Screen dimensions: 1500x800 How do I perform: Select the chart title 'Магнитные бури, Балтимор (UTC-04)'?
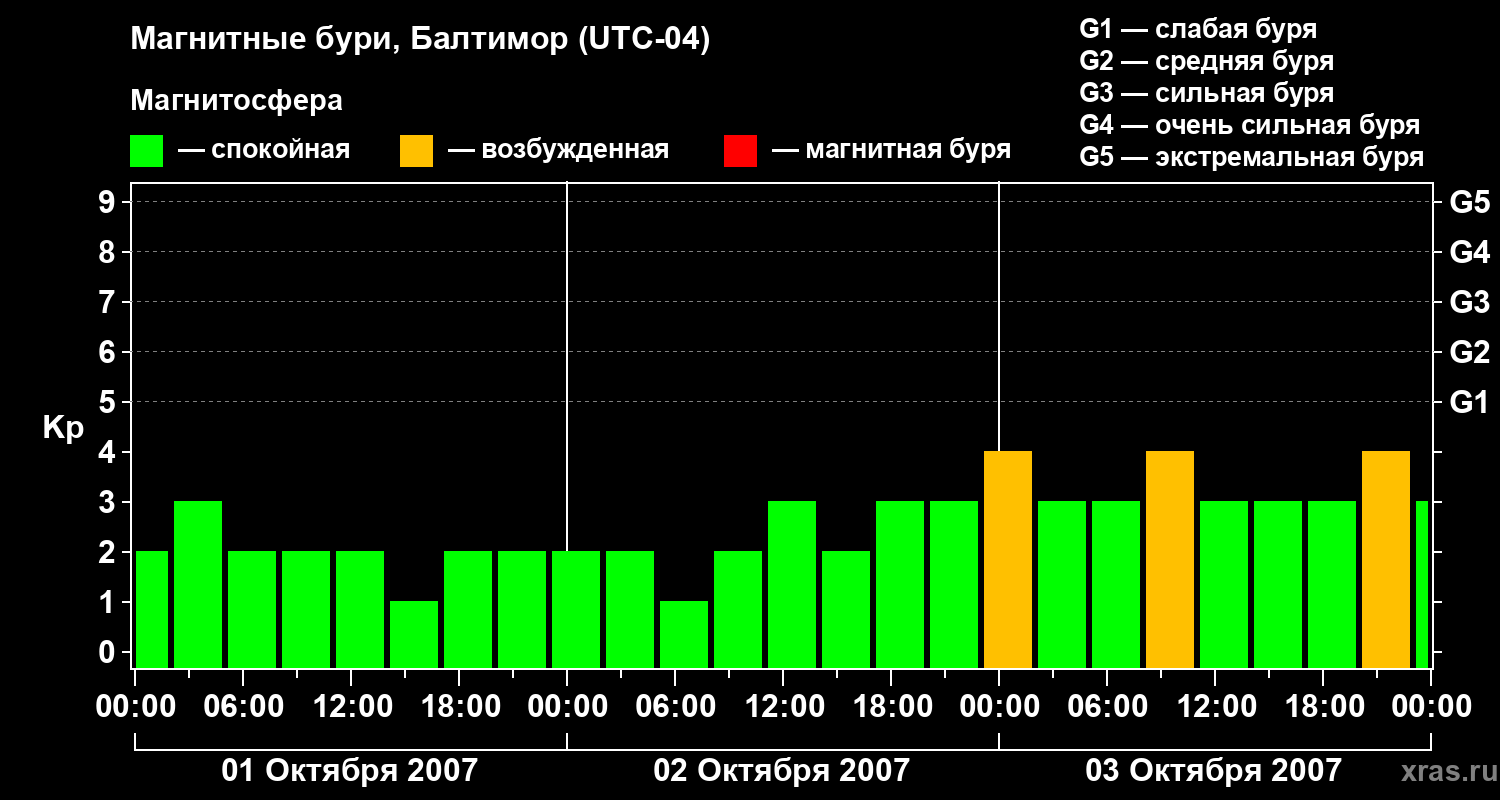(420, 40)
